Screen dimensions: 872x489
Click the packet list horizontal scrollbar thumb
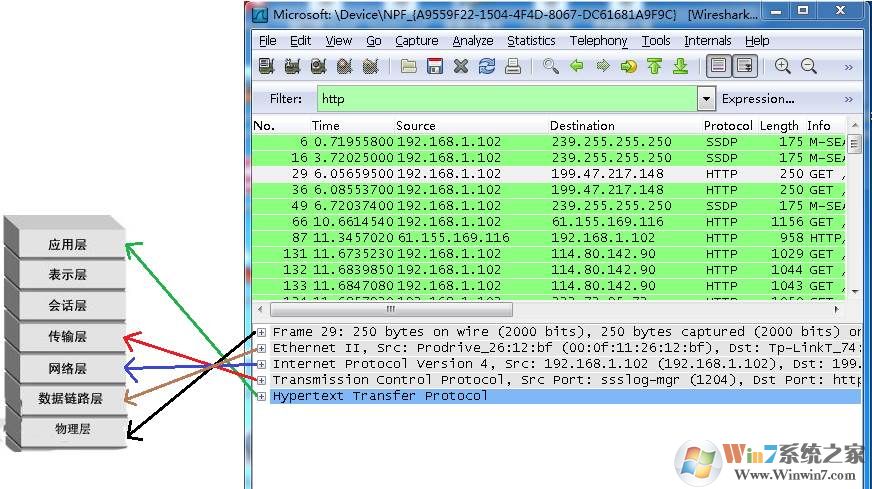point(391,309)
